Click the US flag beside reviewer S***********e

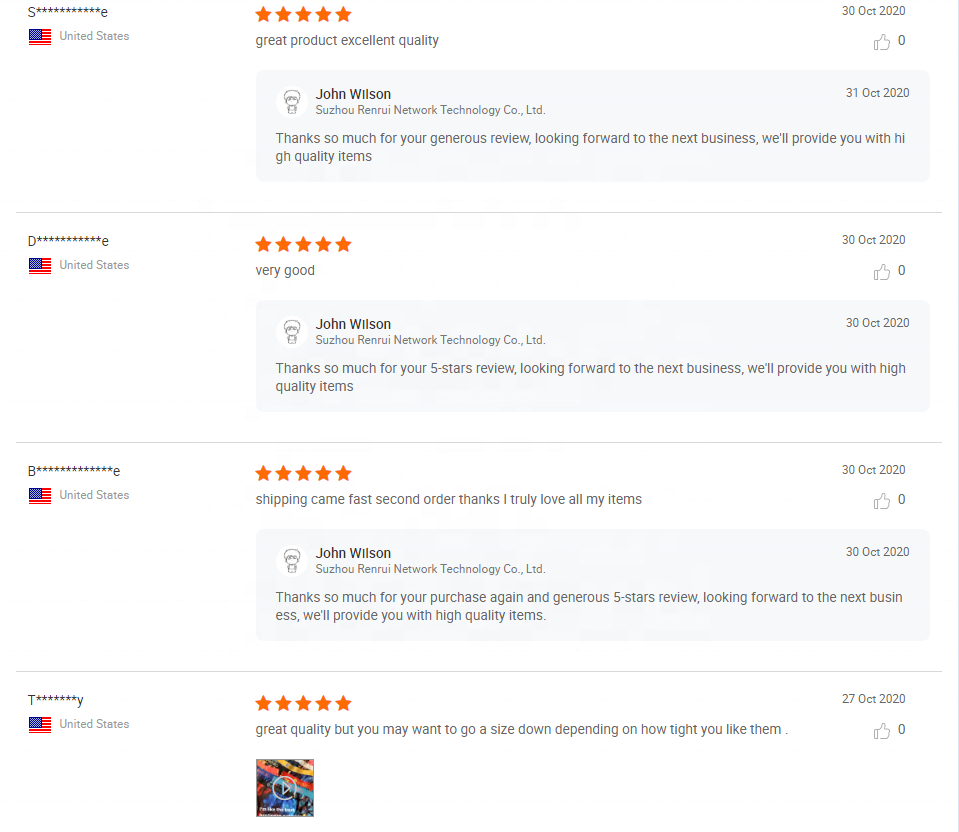[x=40, y=37]
